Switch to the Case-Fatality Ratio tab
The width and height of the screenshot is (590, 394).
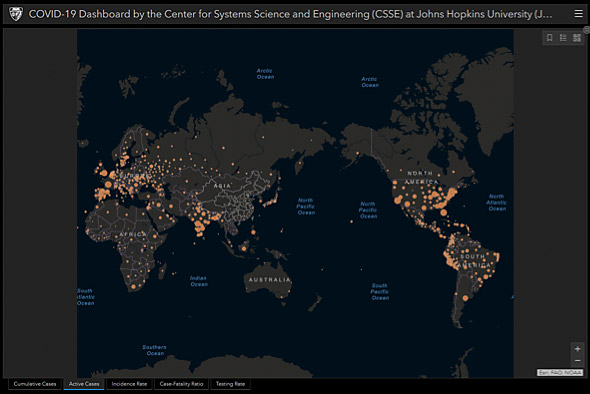(x=181, y=384)
